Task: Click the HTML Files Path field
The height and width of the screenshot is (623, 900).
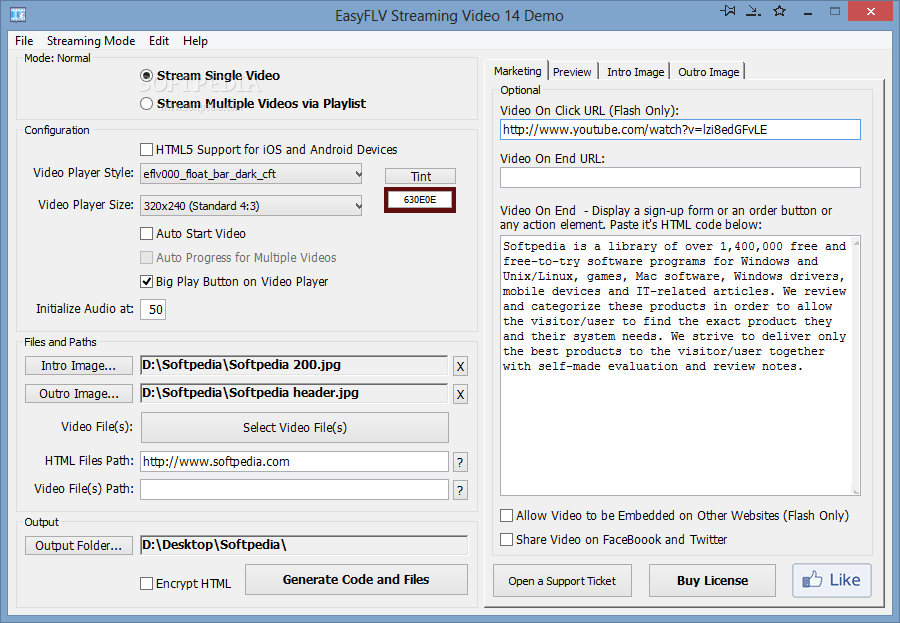Action: coord(294,462)
